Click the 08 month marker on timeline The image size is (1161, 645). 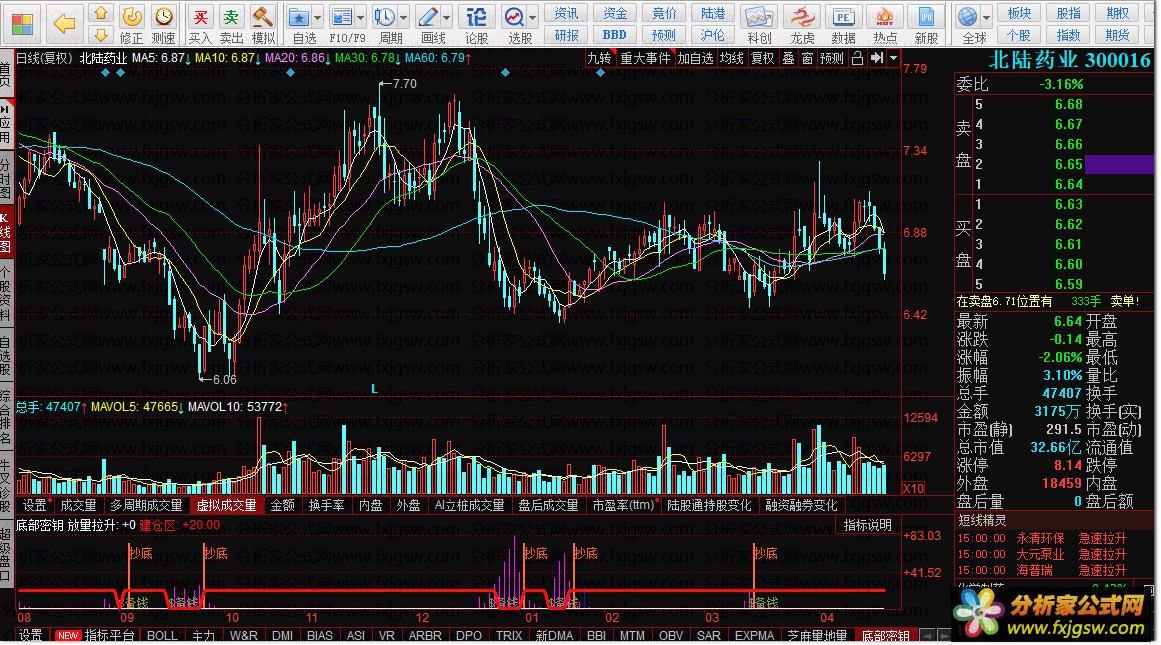point(24,617)
